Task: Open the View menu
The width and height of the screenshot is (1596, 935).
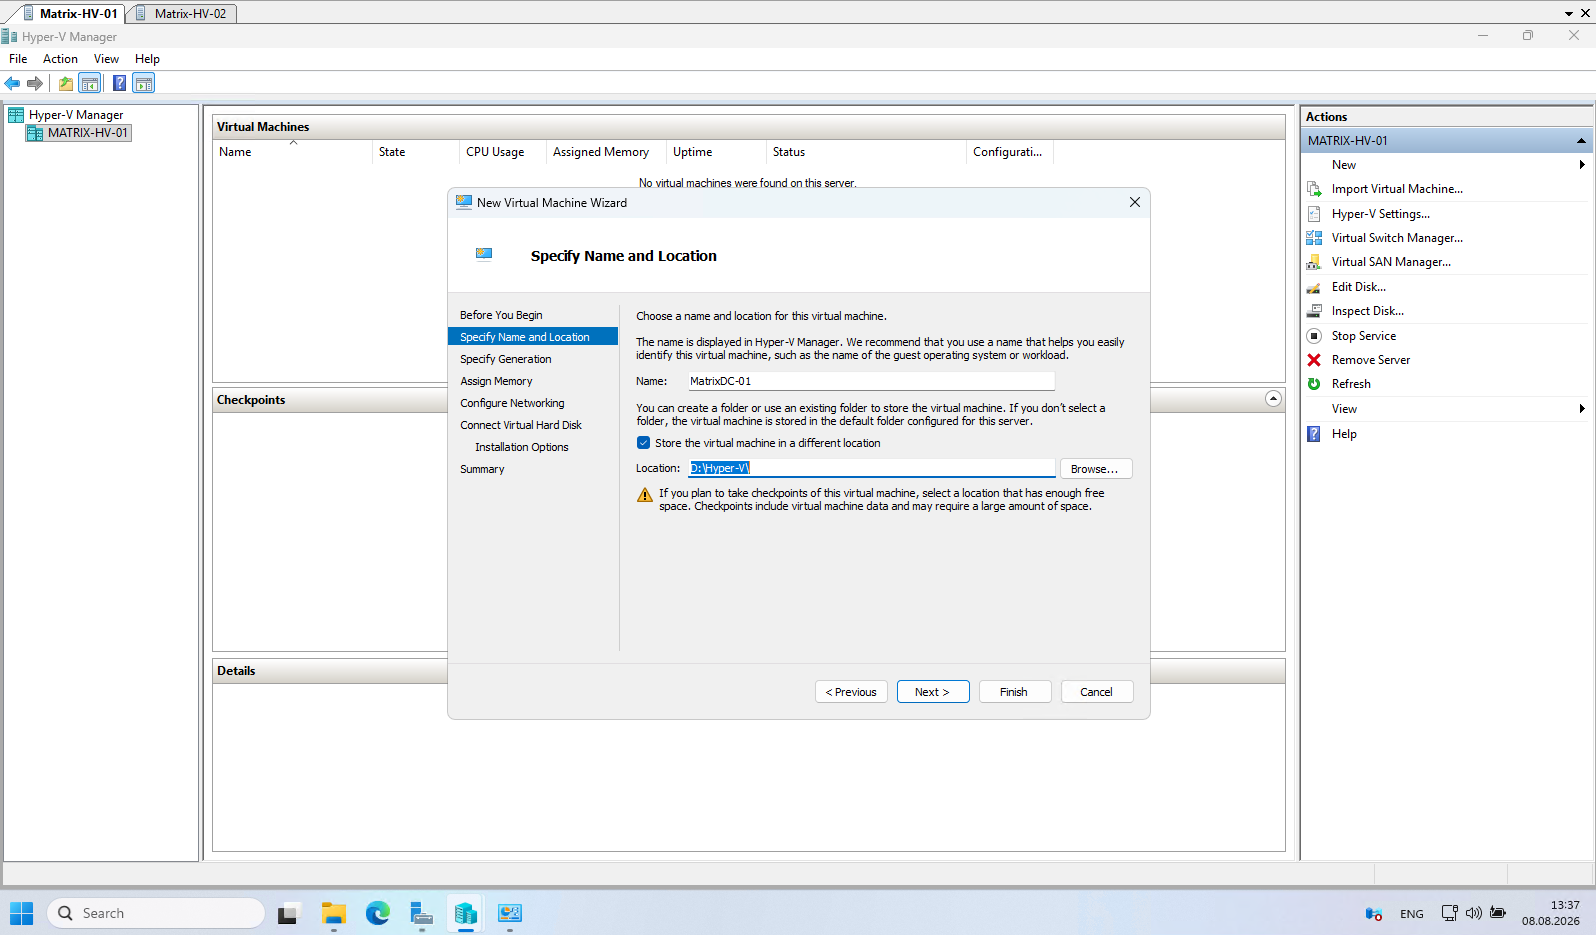Action: click(106, 59)
